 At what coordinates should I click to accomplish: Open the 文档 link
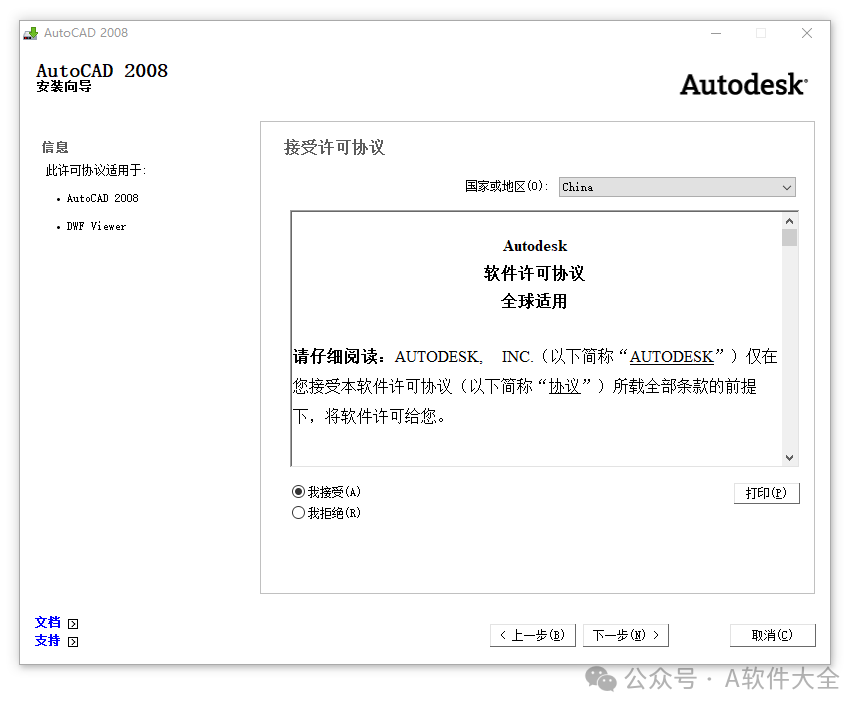click(48, 622)
